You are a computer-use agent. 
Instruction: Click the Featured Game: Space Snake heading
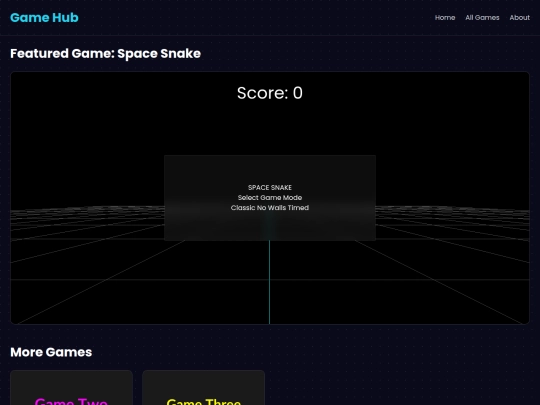tap(105, 54)
